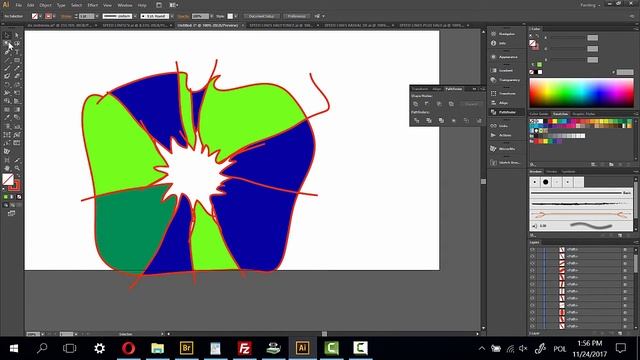Open Opera from the taskbar
The image size is (640, 360).
click(129, 348)
